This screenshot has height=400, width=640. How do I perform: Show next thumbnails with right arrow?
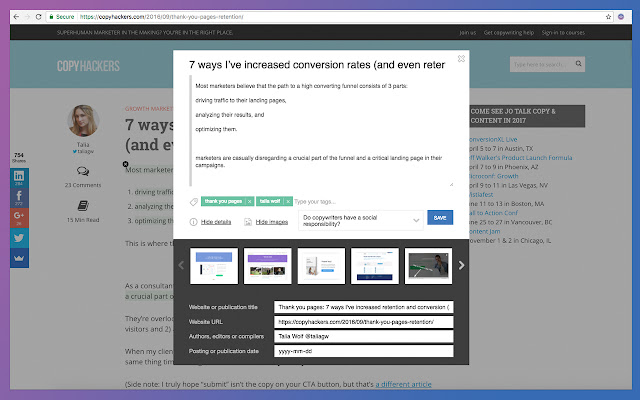461,265
